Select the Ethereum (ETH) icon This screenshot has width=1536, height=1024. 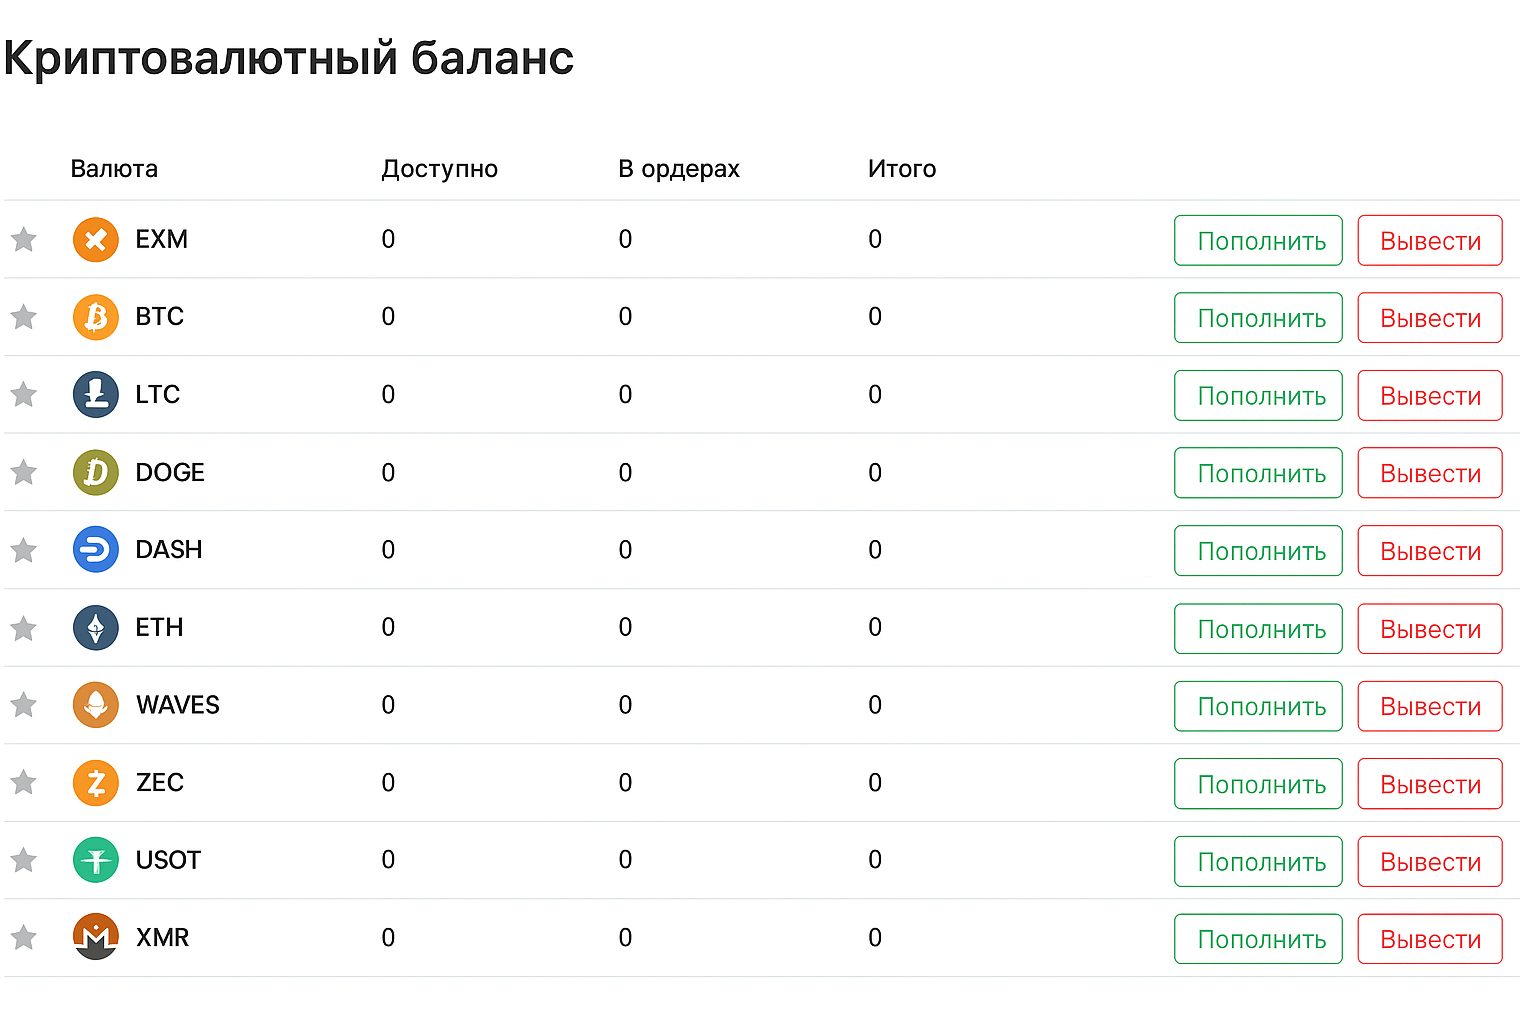[x=95, y=628]
